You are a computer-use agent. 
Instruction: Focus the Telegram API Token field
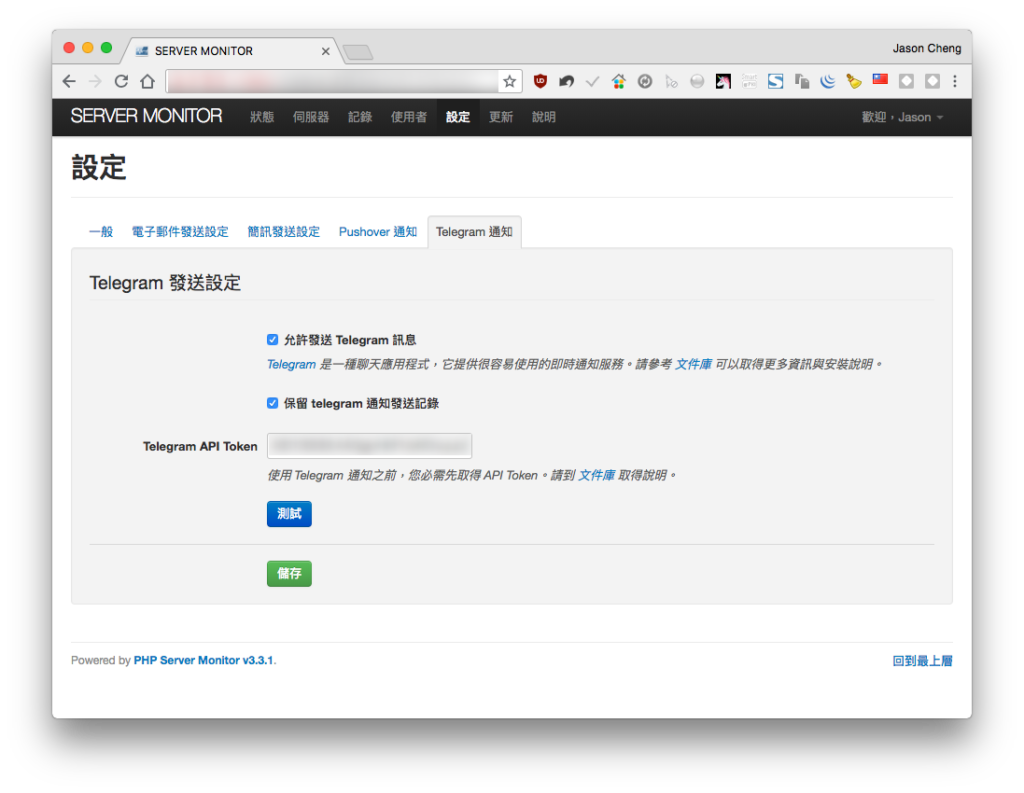tap(370, 446)
